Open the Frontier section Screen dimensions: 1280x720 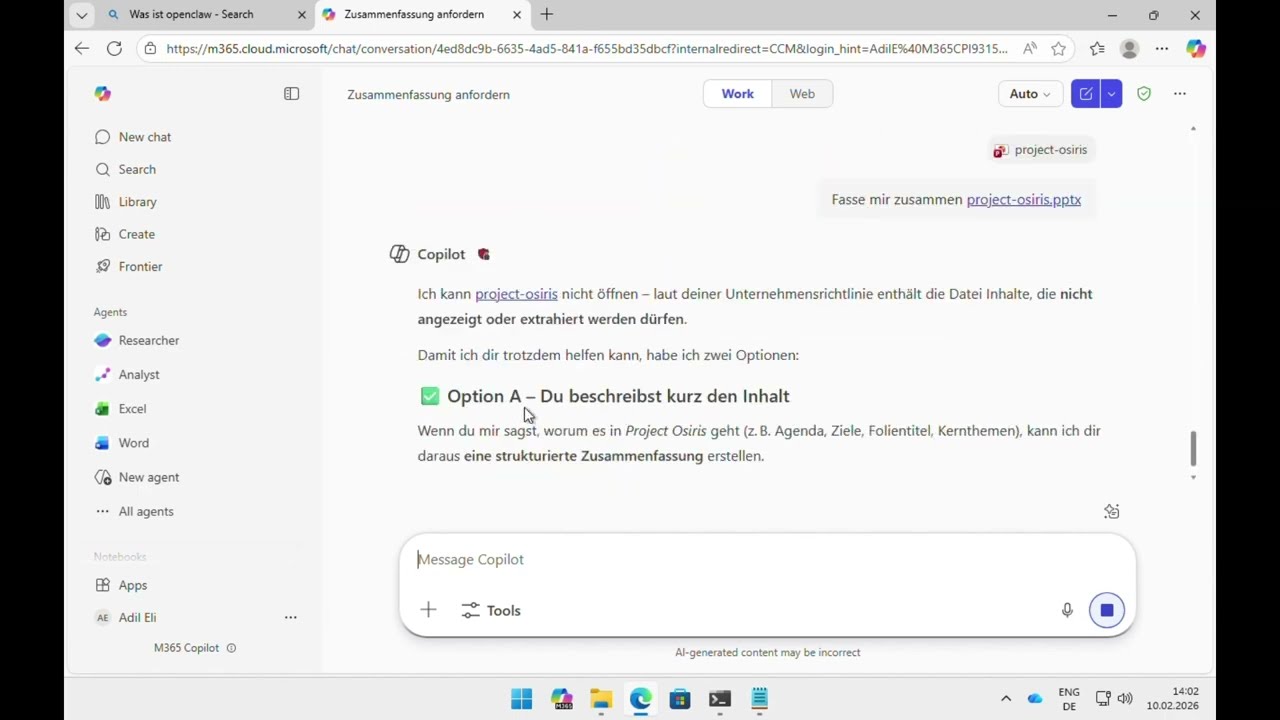128,266
